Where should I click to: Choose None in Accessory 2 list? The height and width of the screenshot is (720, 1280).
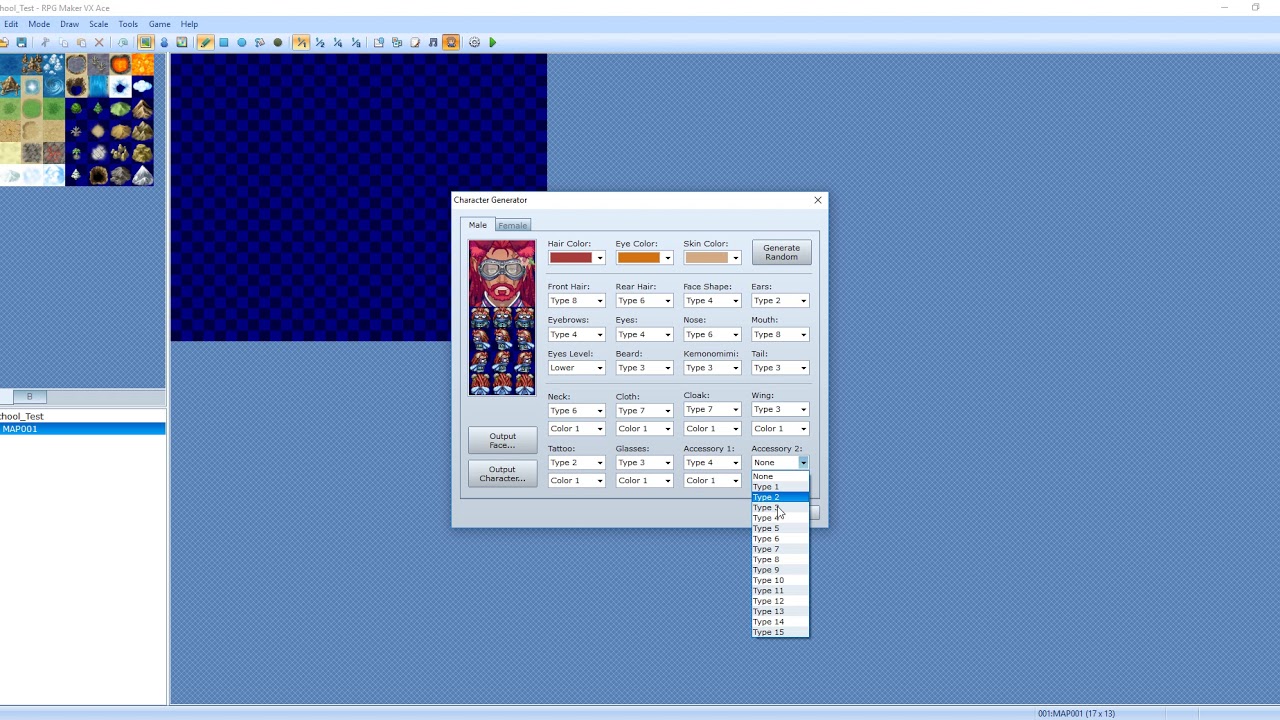pyautogui.click(x=780, y=476)
